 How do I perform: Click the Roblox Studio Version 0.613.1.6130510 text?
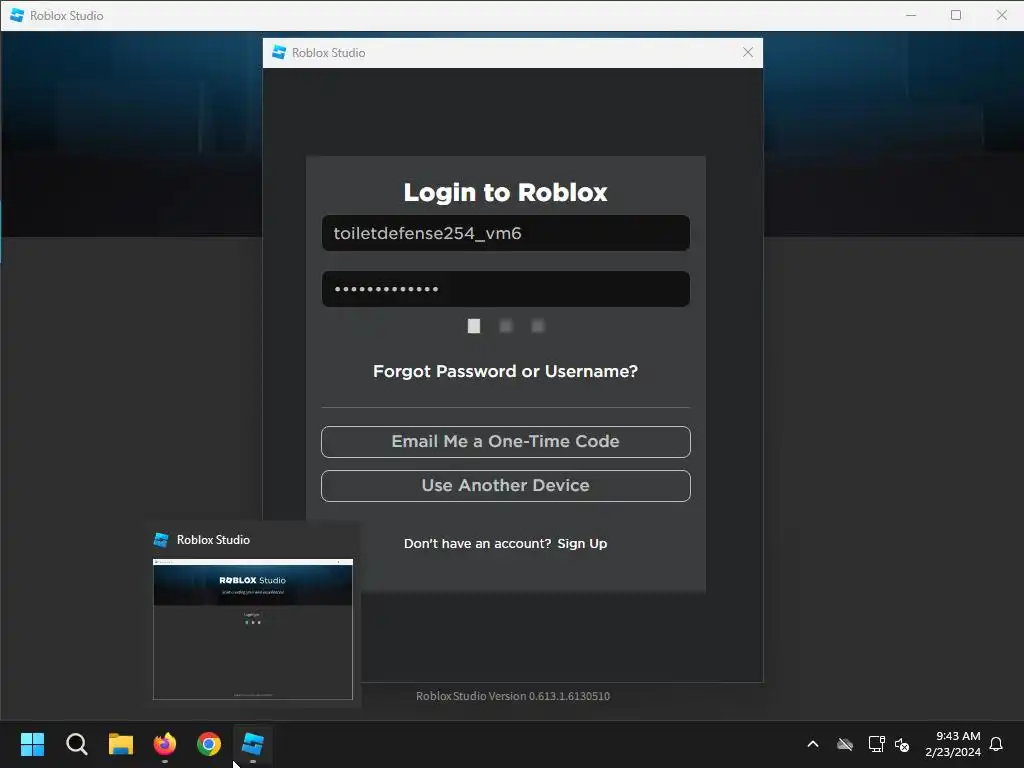pyautogui.click(x=513, y=696)
